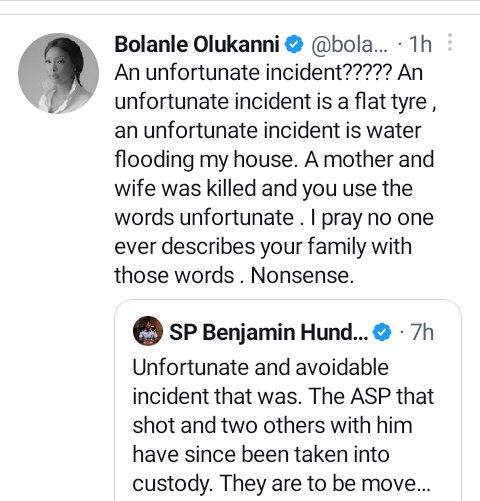Select the 'An unfortunate incident?????' opening line
Image resolution: width=480 pixels, height=501 pixels.
pyautogui.click(x=252, y=72)
